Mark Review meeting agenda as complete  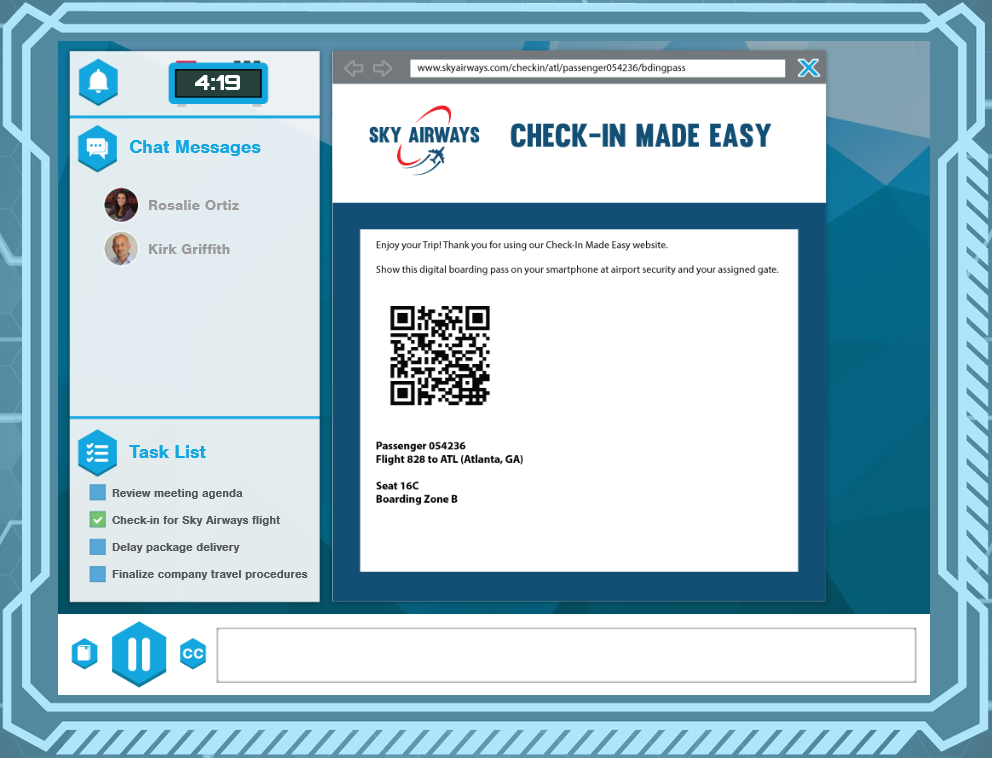[97, 493]
